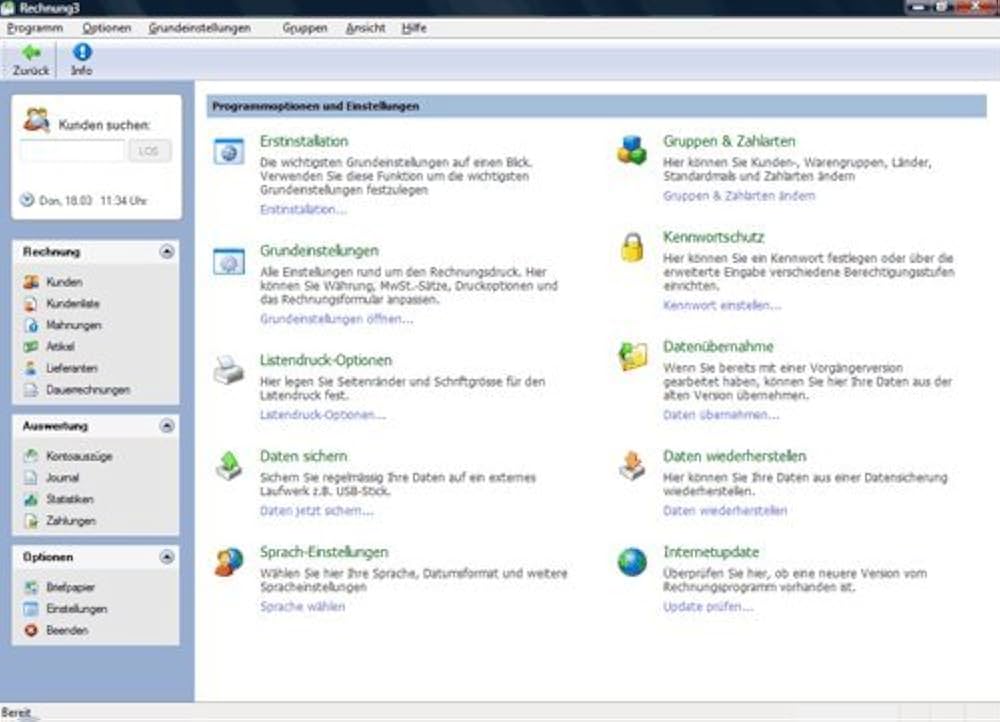1000x722 pixels.
Task: Click the LOS search button
Action: (x=149, y=151)
